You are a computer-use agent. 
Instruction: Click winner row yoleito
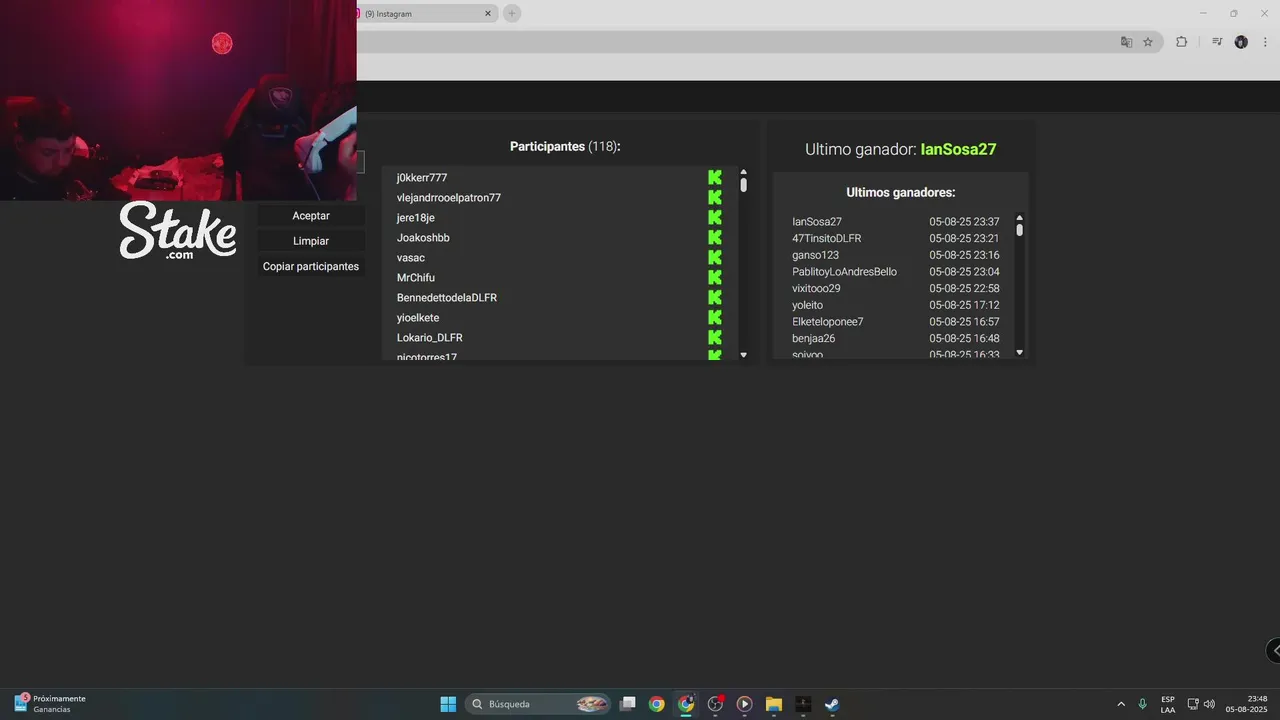895,305
